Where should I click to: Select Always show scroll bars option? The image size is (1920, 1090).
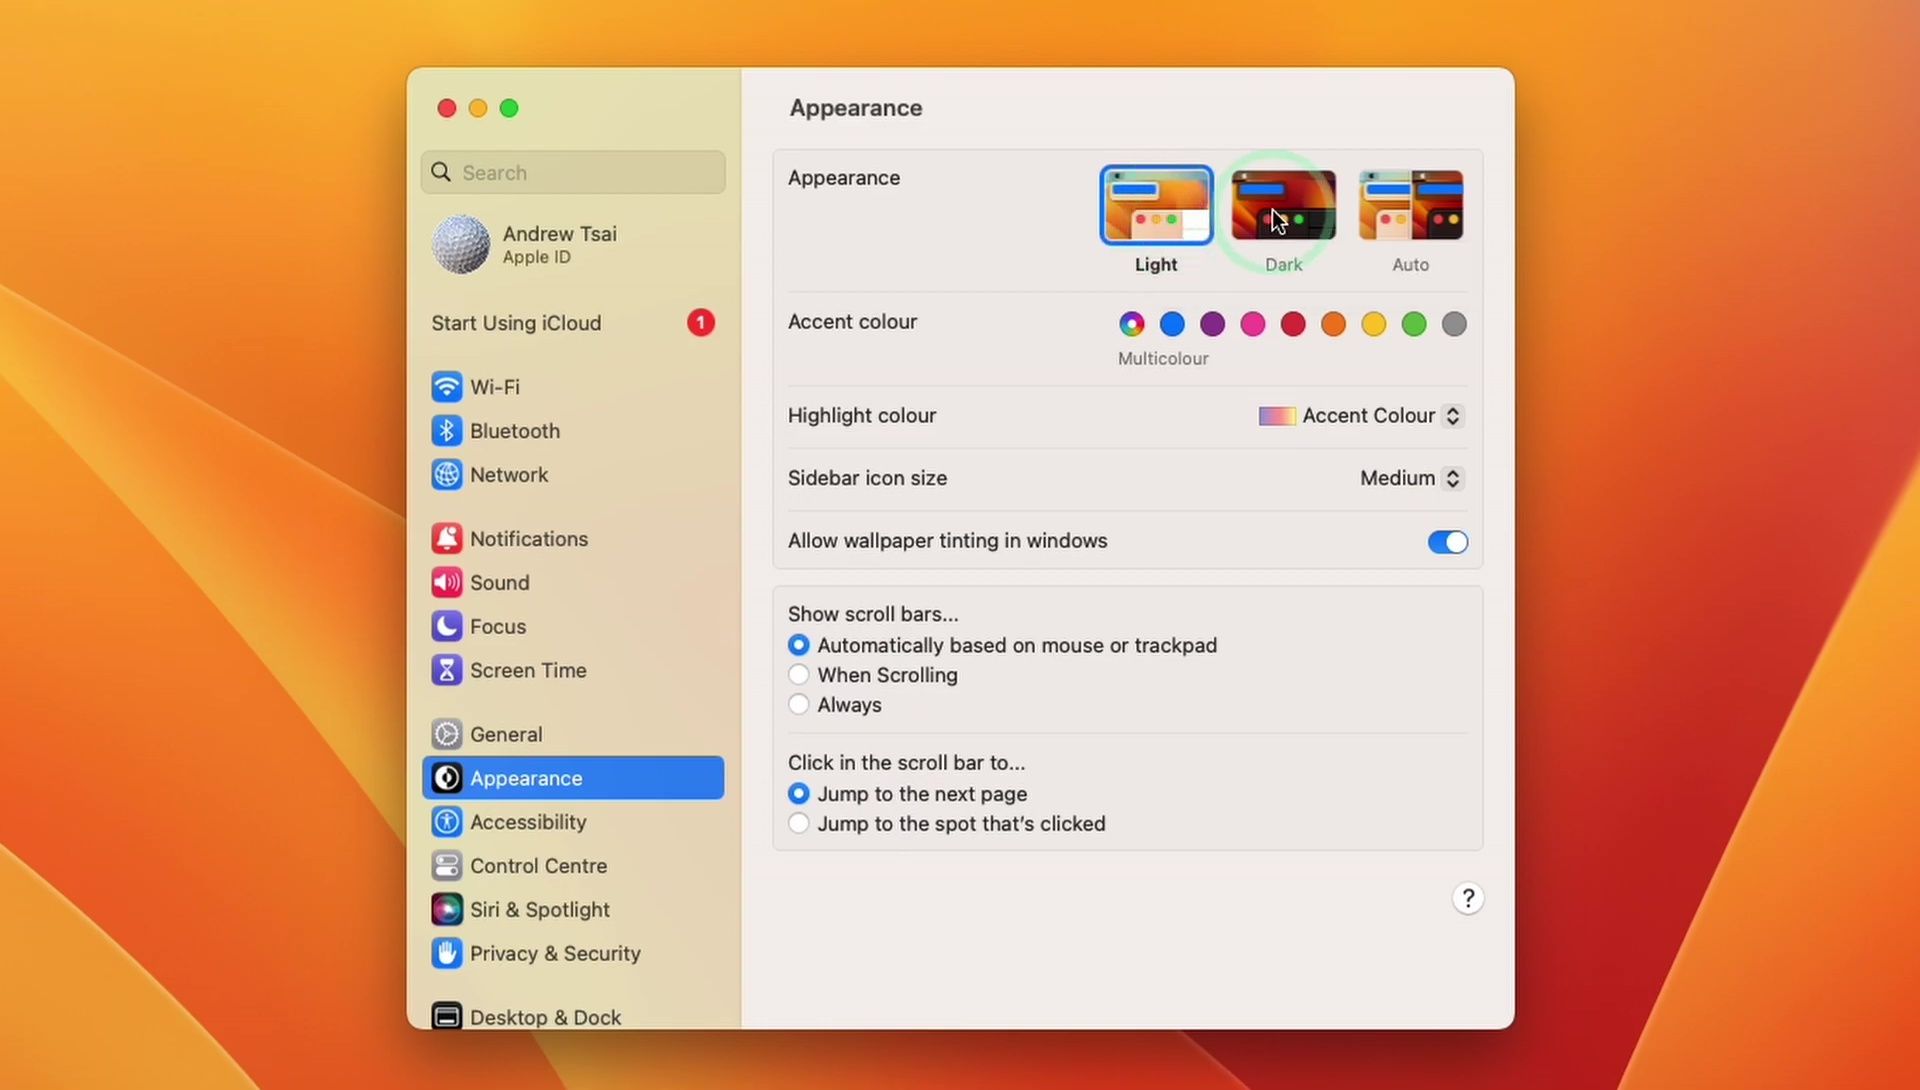pyautogui.click(x=798, y=705)
